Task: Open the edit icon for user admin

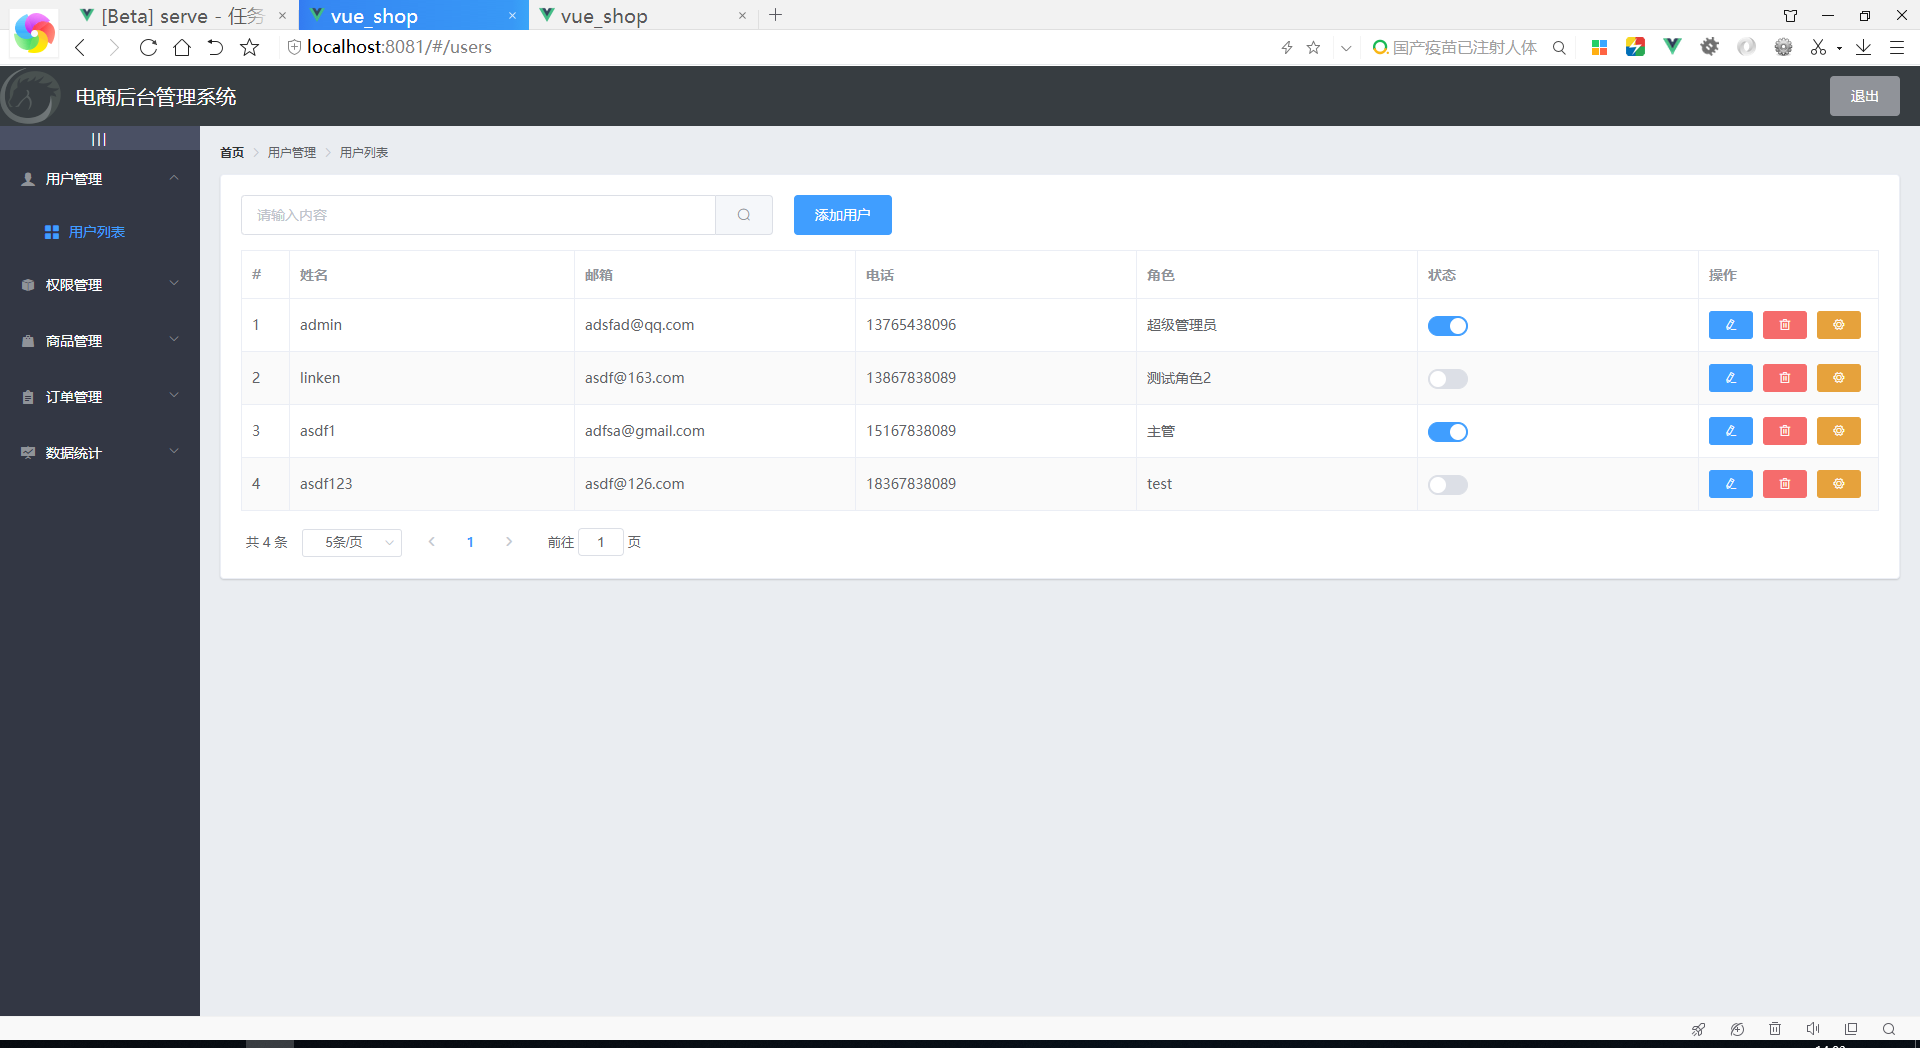Action: (x=1731, y=325)
